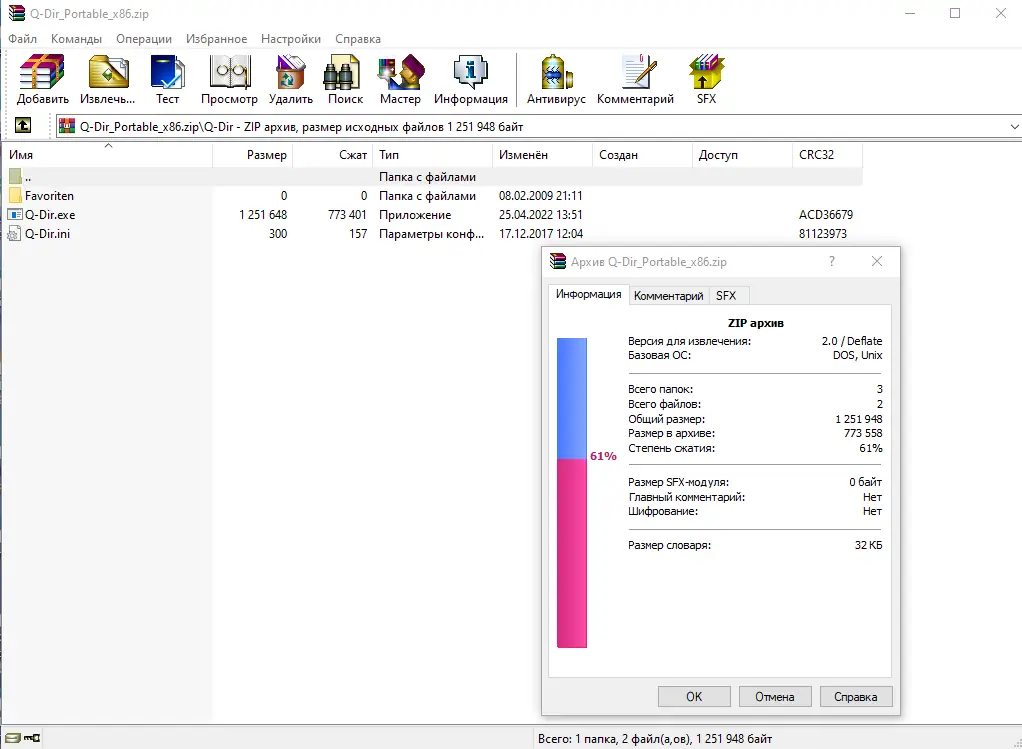This screenshot has width=1022, height=749.
Task: Expand the address bar dropdown arrow
Action: [x=1014, y=126]
